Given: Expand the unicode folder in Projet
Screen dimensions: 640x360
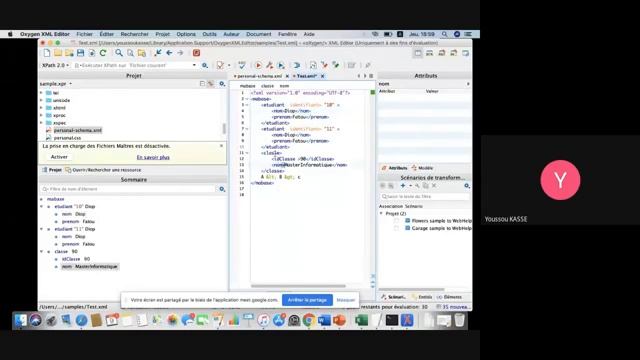Looking at the screenshot, I should click(41, 100).
